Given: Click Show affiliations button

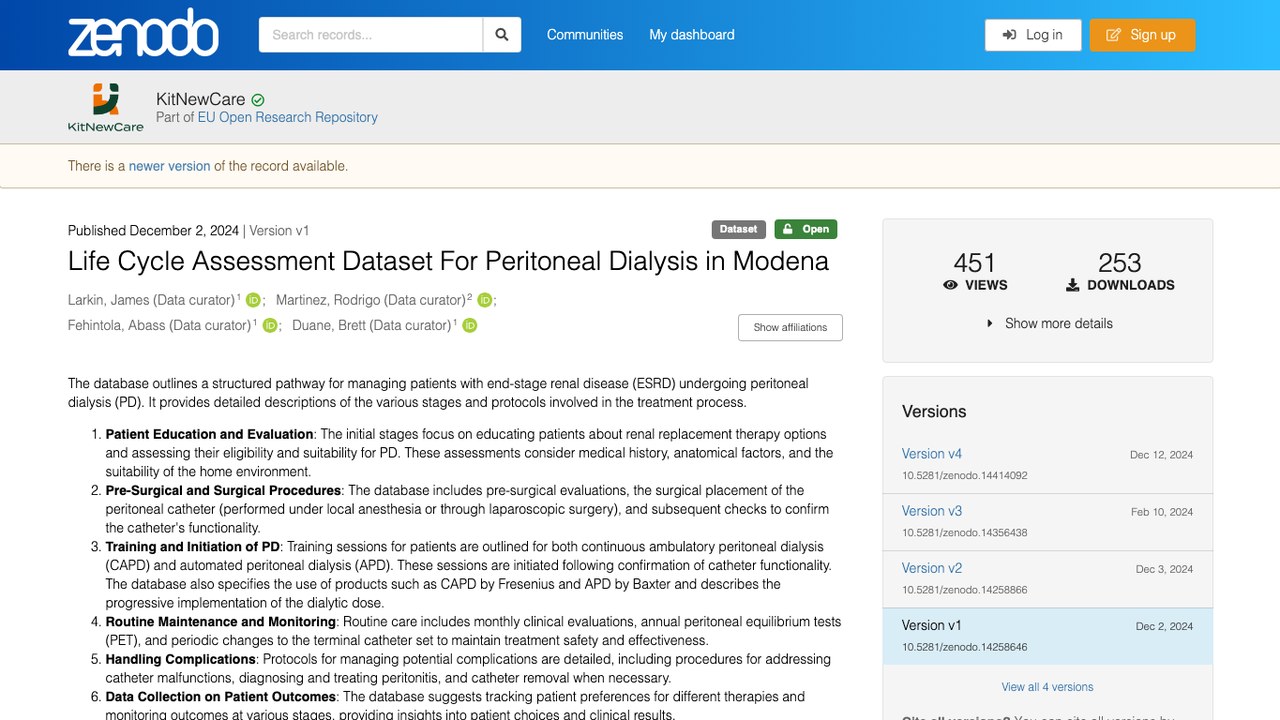Looking at the screenshot, I should coord(790,327).
